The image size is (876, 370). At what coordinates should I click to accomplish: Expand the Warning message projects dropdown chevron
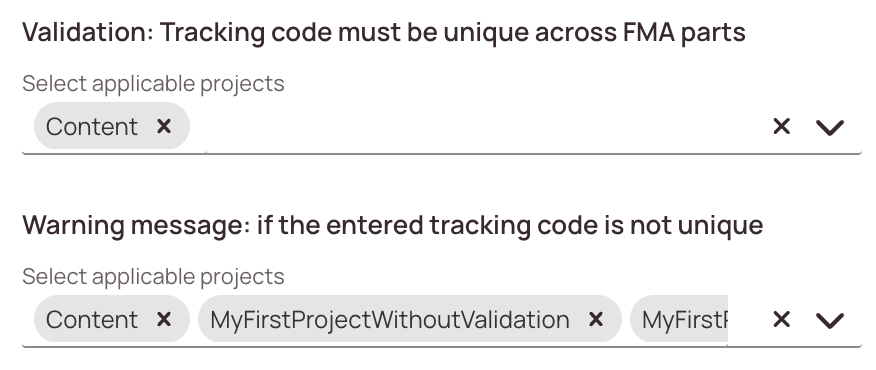(830, 321)
